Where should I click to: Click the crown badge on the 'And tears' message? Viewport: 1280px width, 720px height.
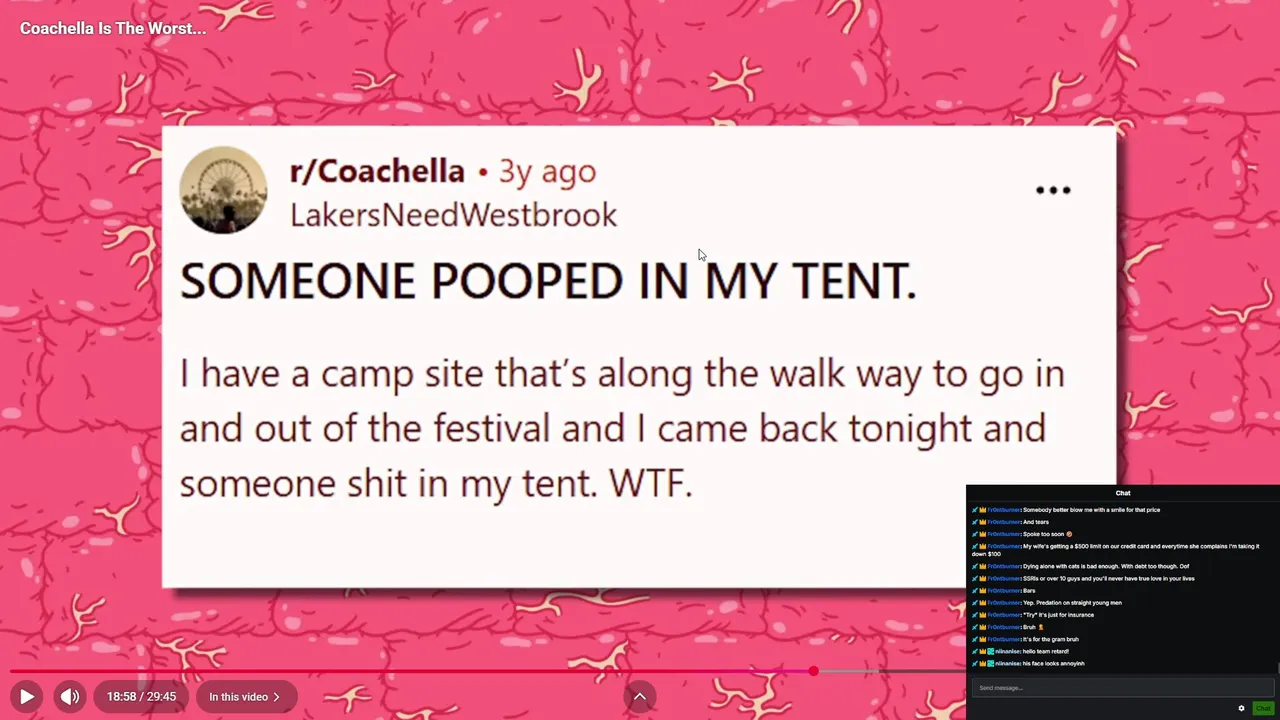pos(983,522)
